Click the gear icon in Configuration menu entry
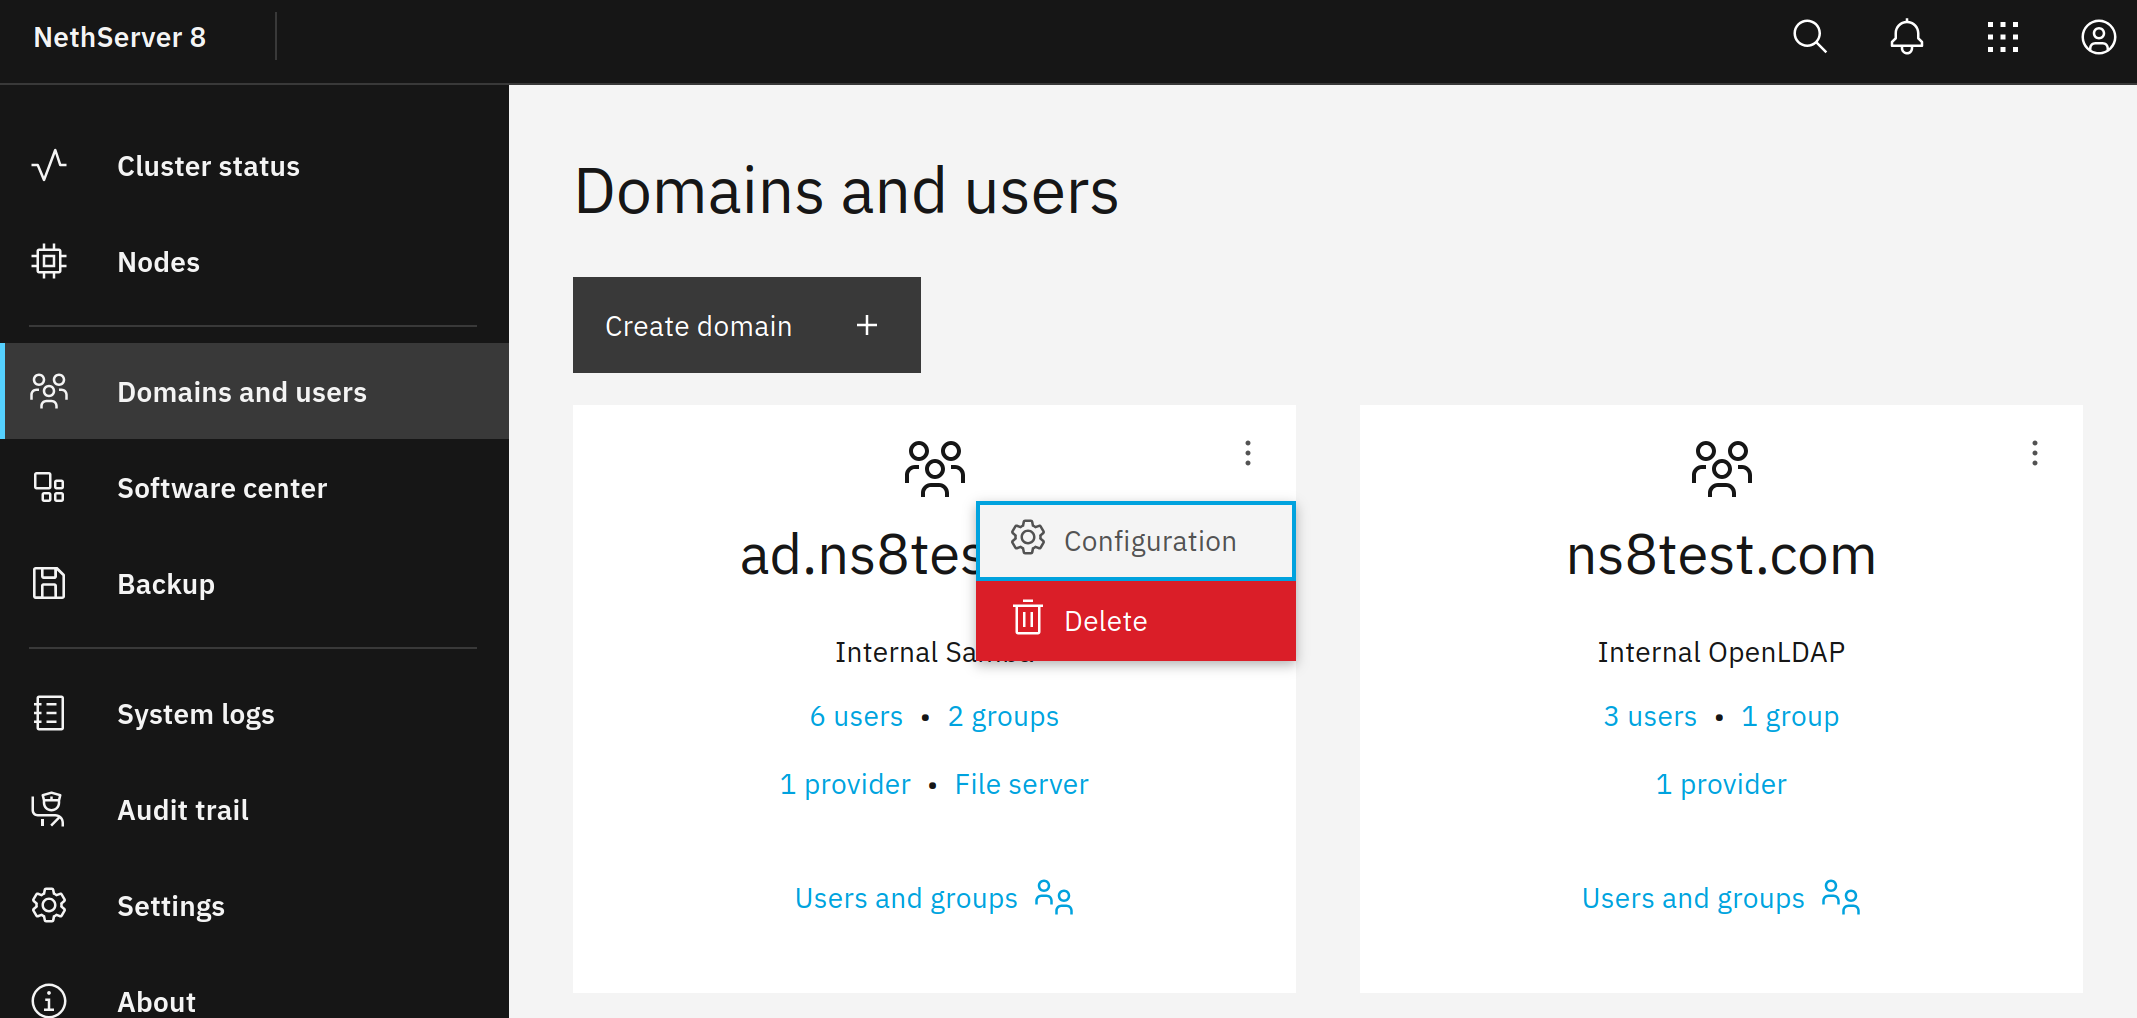This screenshot has height=1018, width=2137. click(1028, 538)
